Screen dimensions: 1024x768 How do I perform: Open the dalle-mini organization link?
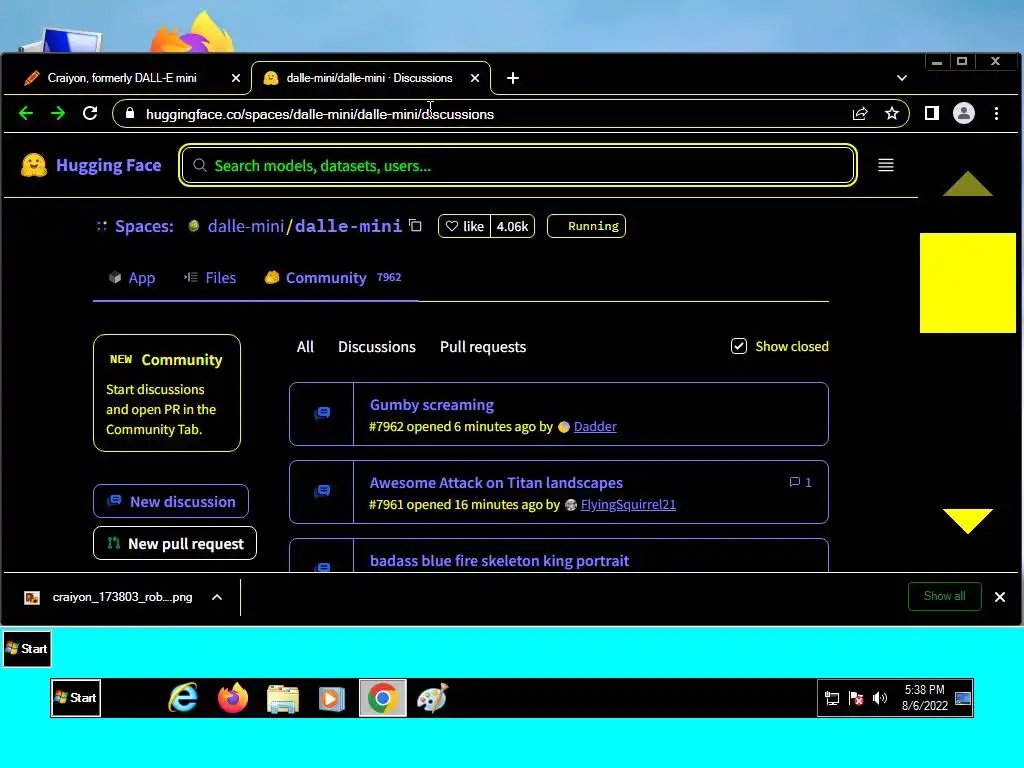click(246, 226)
